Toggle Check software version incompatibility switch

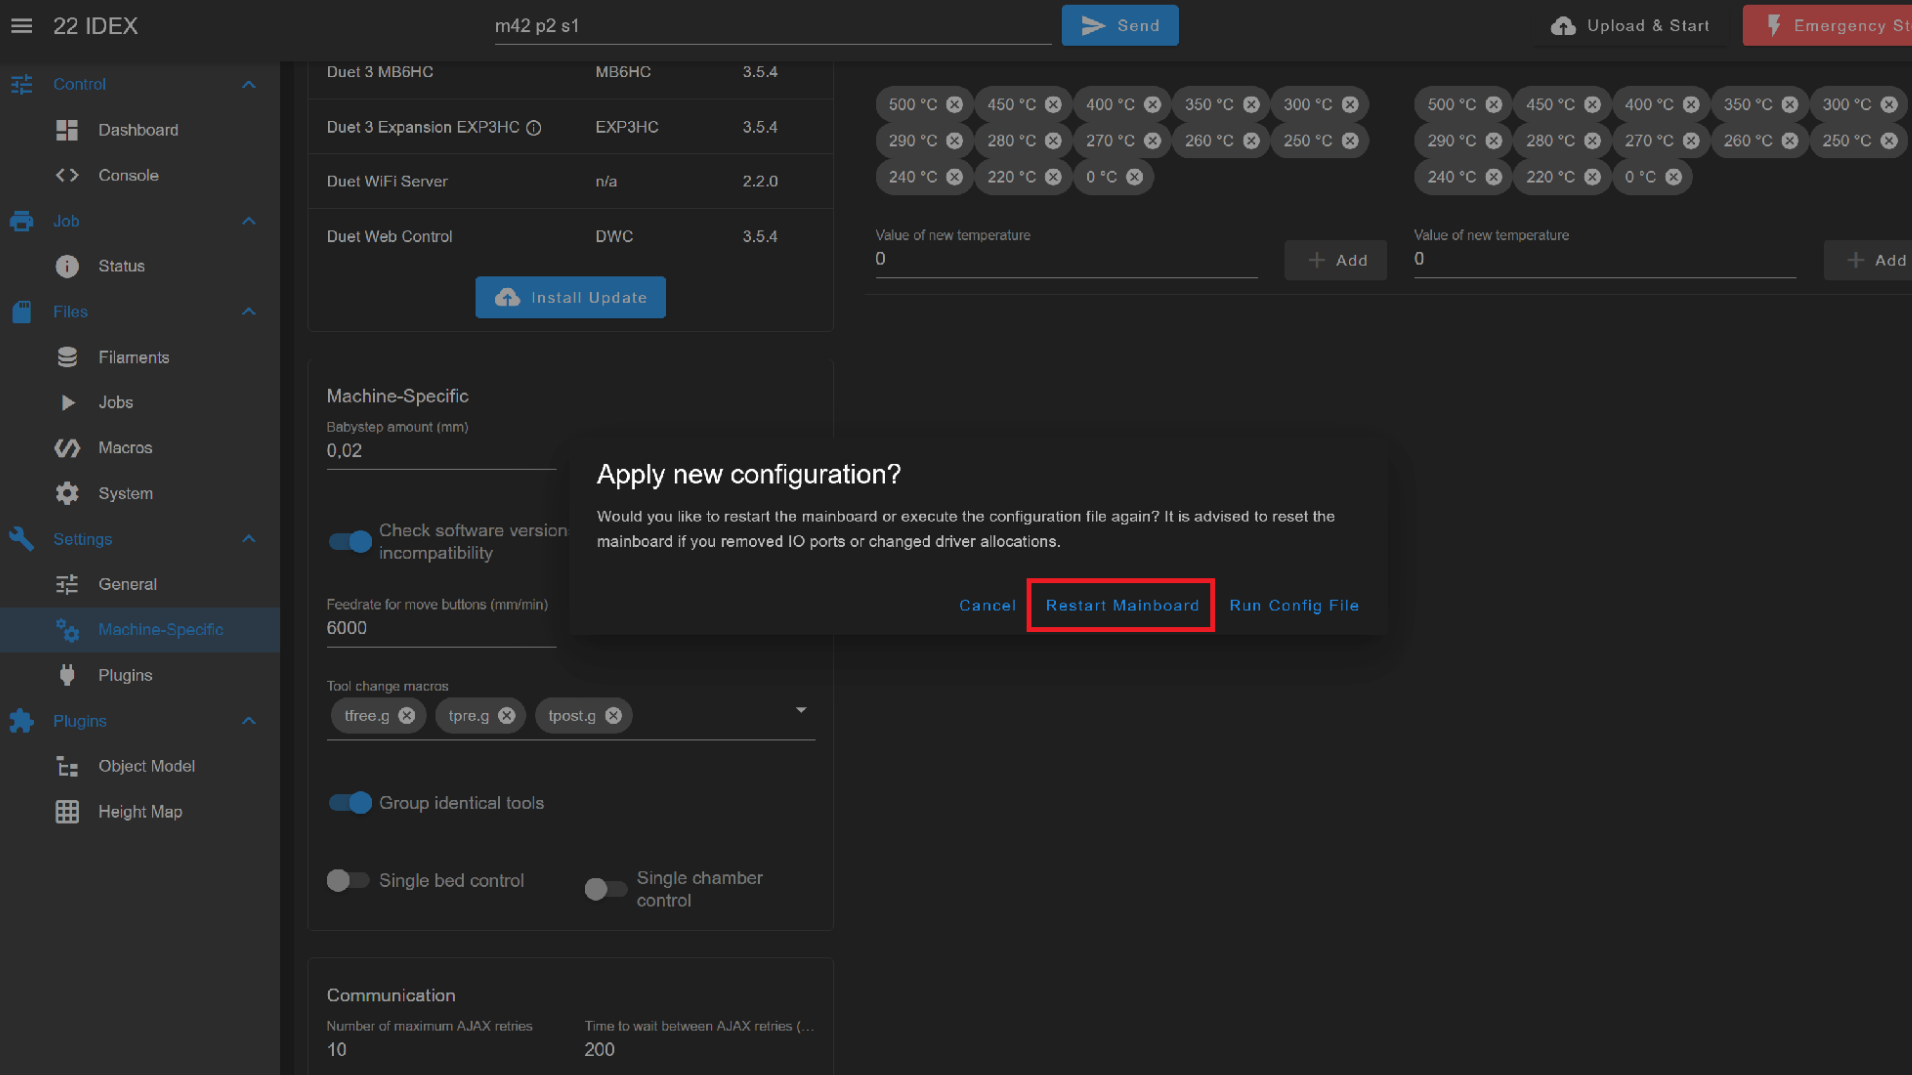tap(350, 542)
